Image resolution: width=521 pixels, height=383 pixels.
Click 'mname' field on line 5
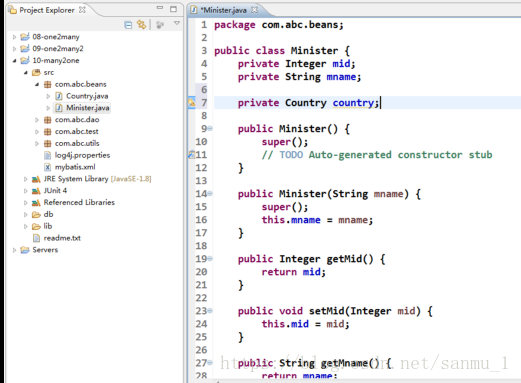341,77
